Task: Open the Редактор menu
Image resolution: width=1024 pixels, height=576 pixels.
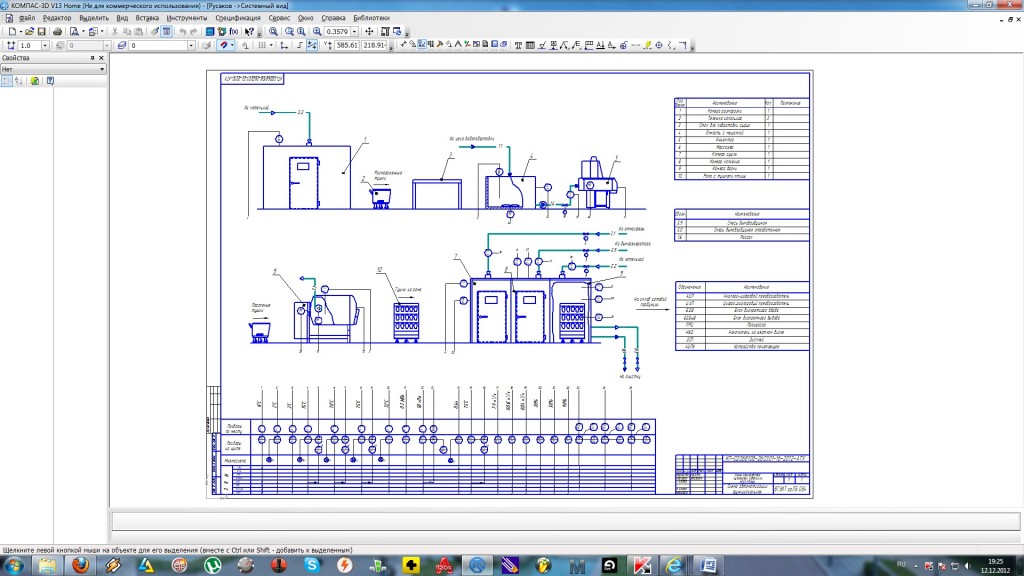Action: click(57, 18)
